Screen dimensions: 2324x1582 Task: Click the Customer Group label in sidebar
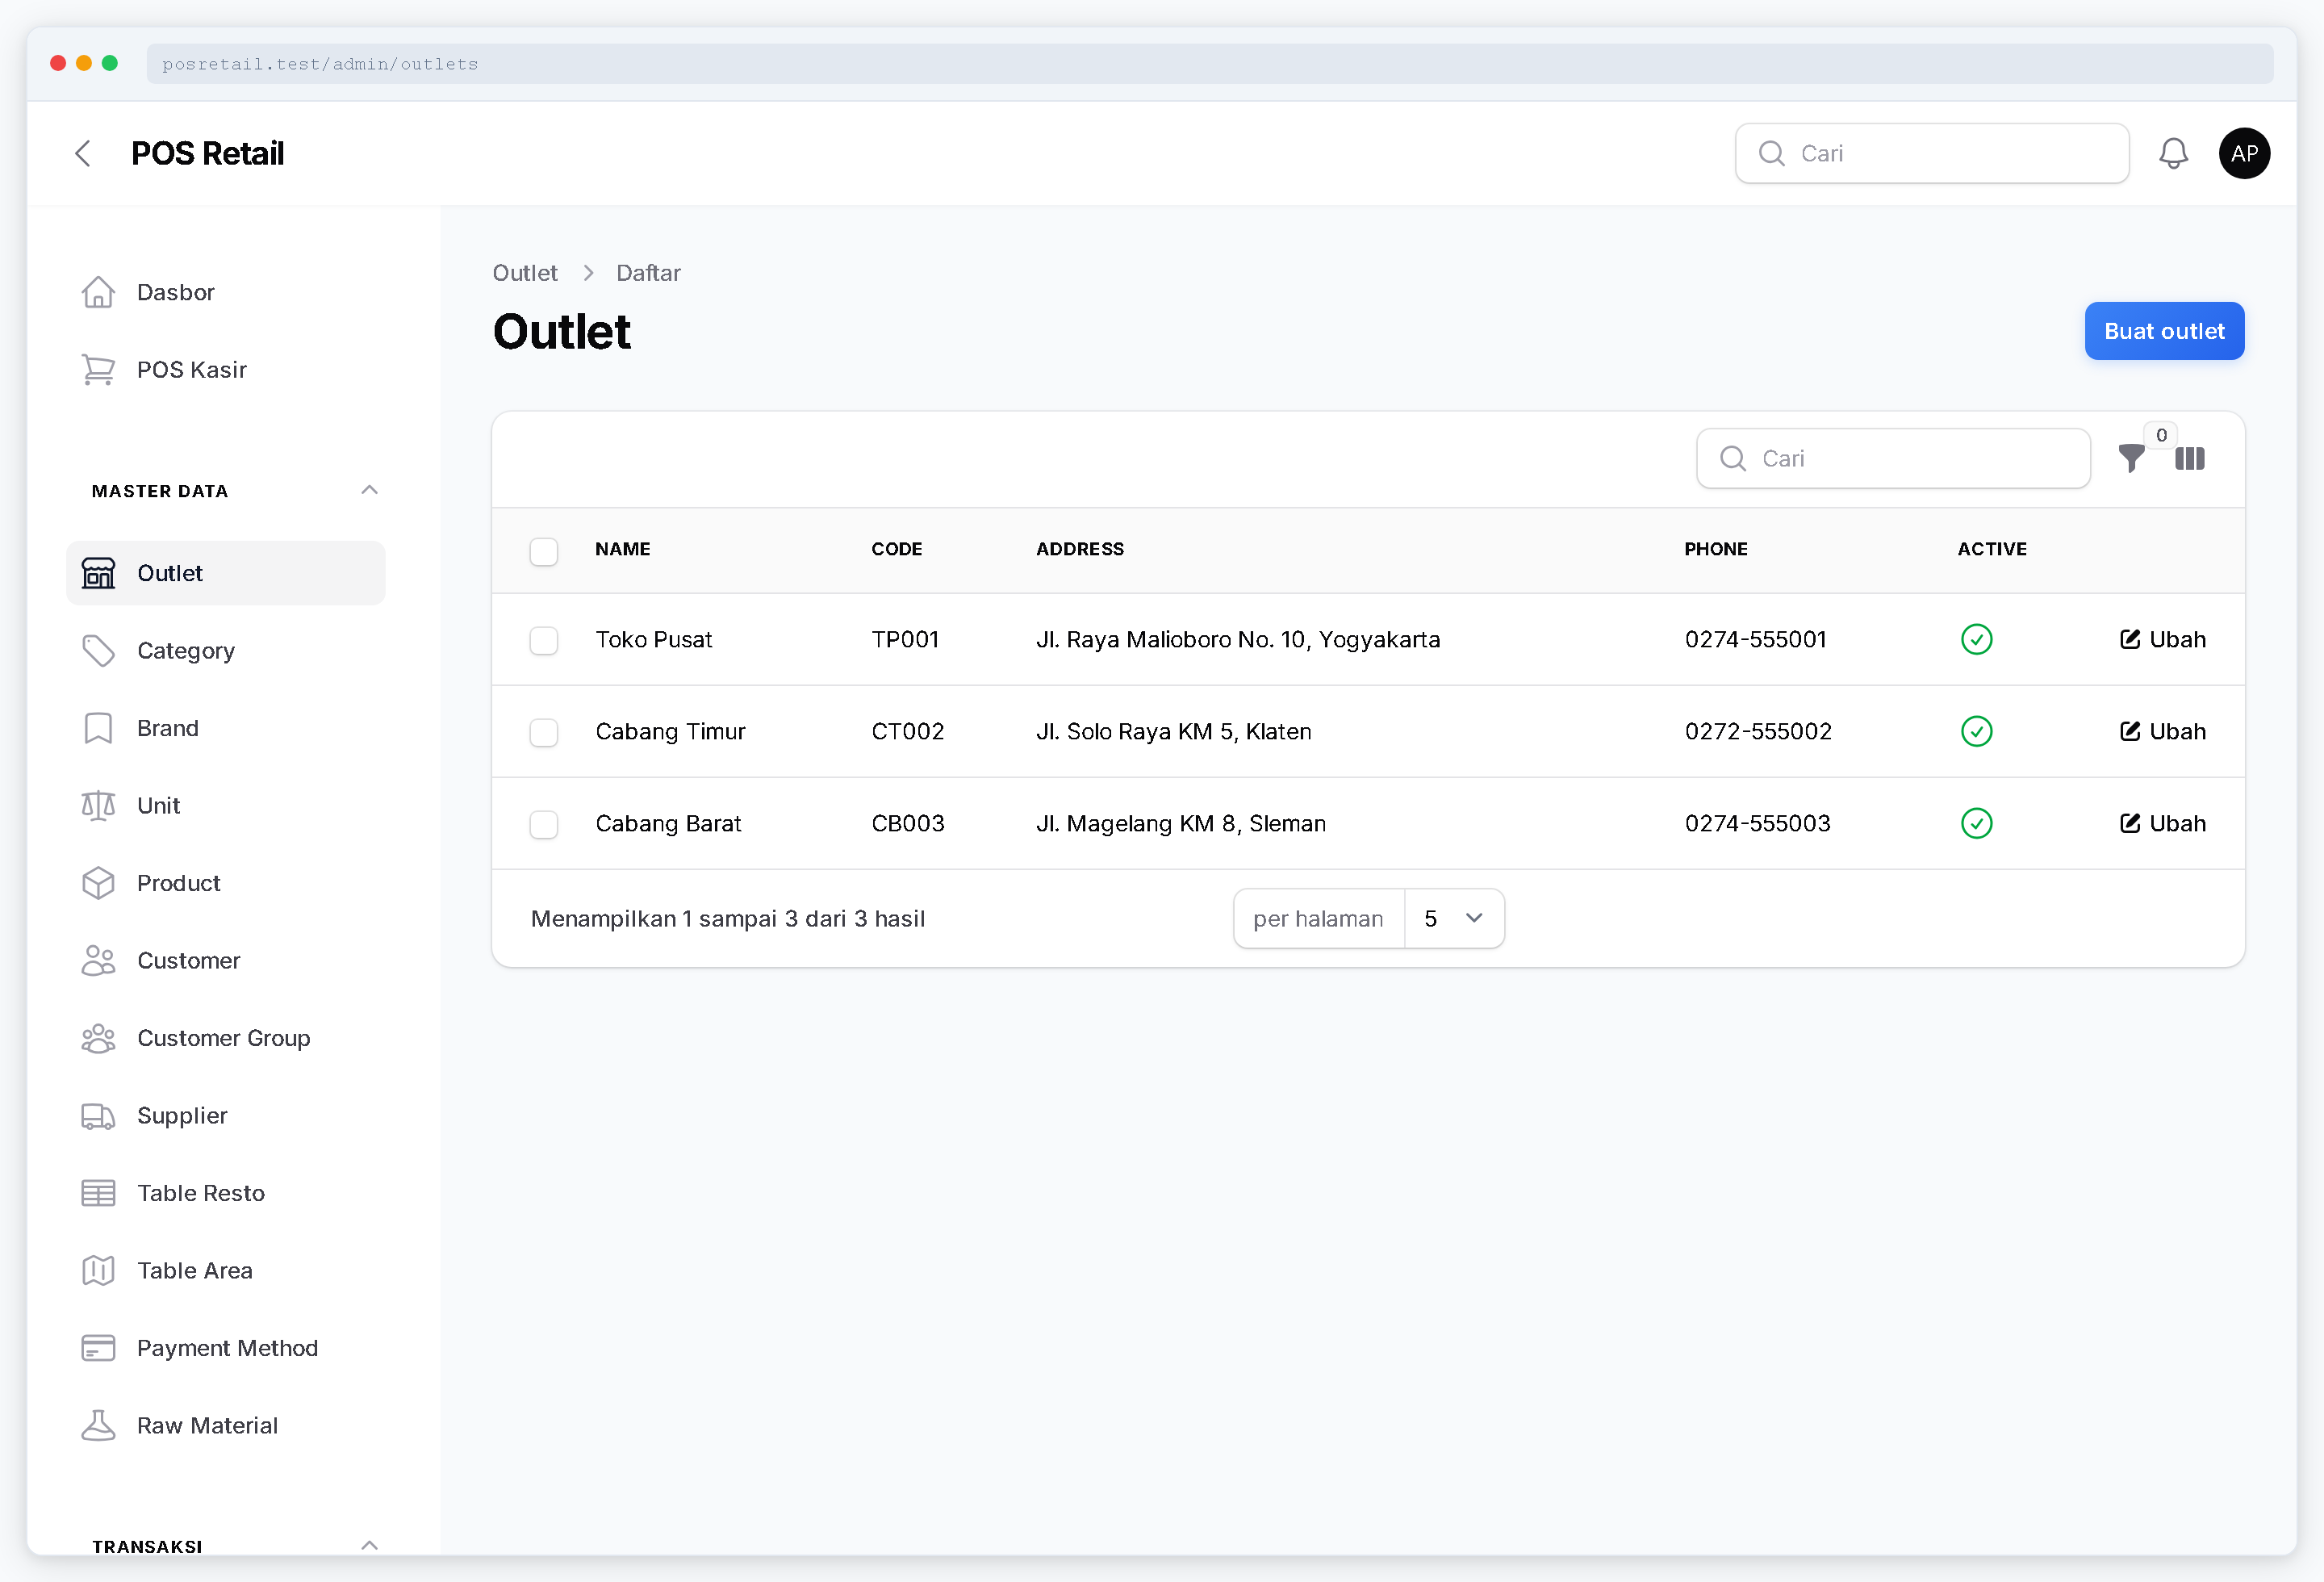point(224,1038)
